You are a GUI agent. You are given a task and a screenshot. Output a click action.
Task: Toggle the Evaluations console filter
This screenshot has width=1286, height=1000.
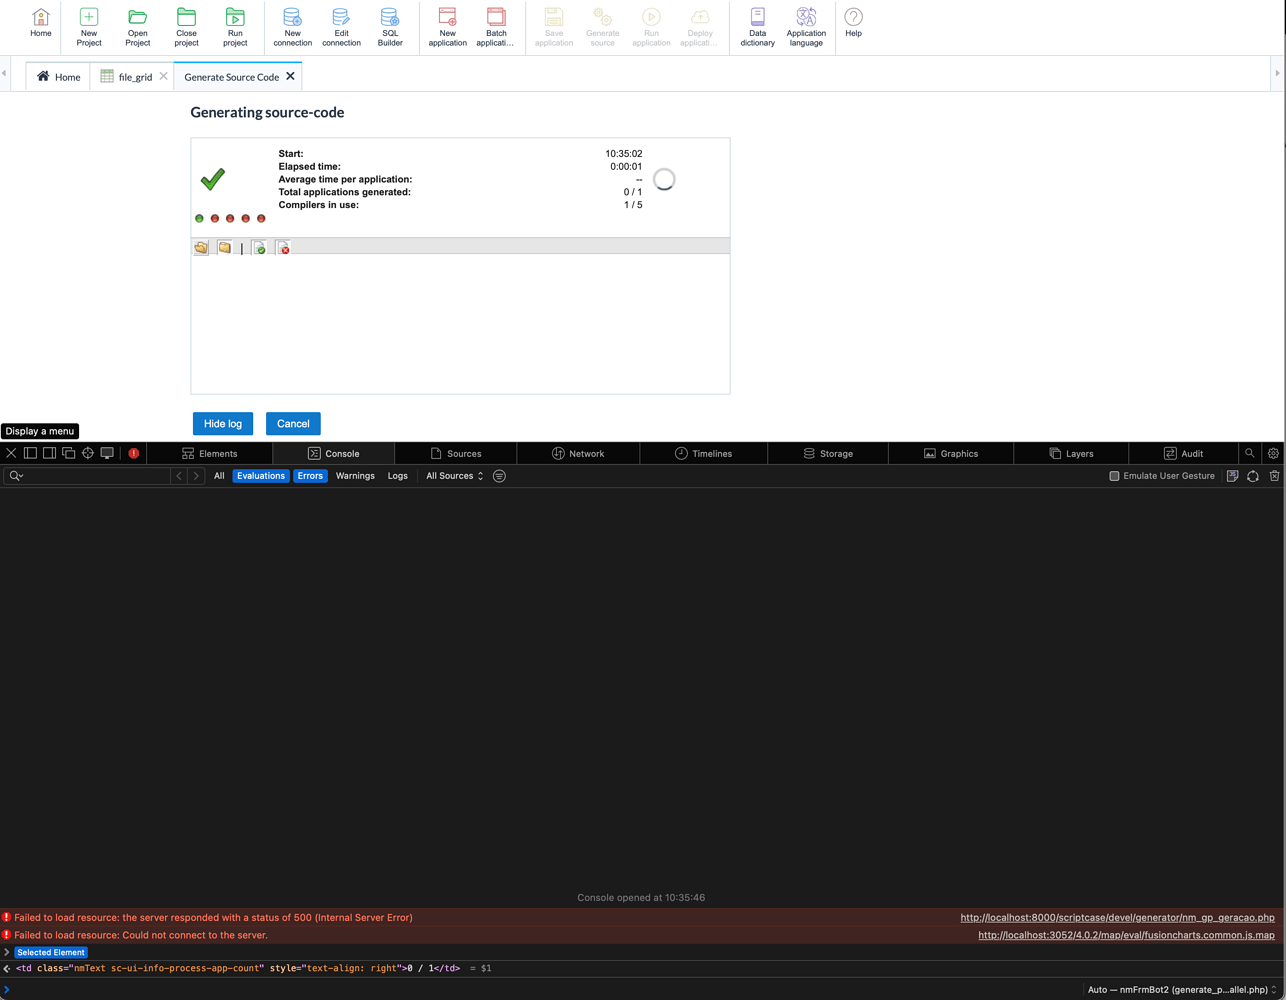coord(260,476)
